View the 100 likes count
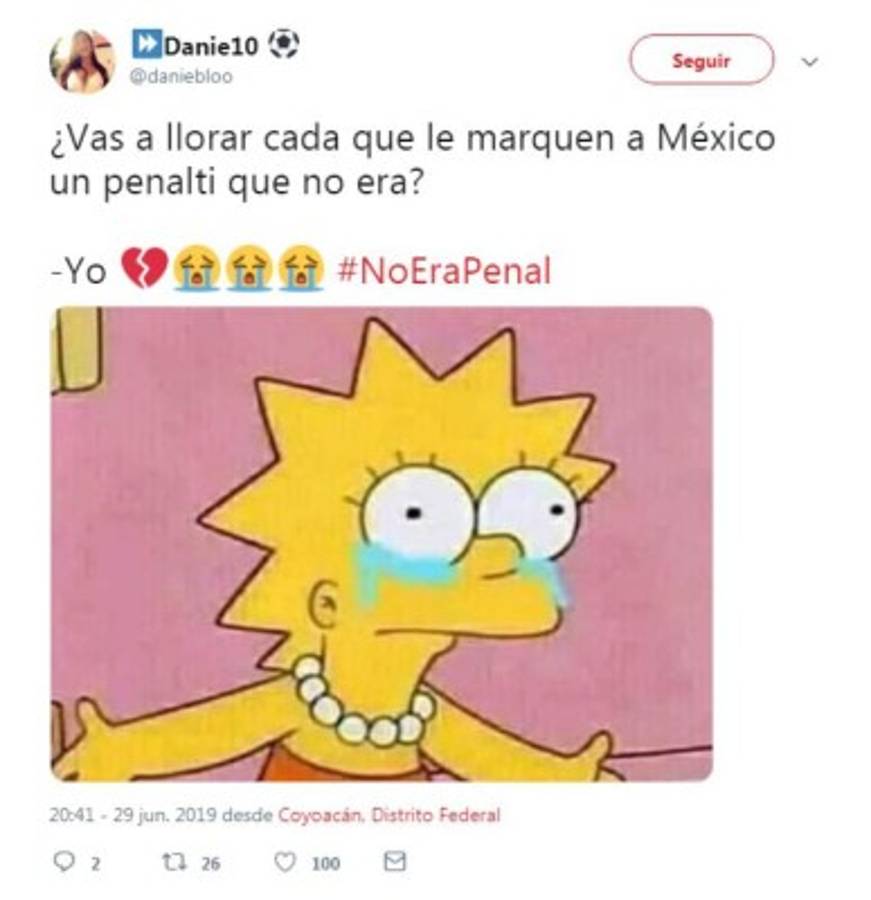 point(326,863)
